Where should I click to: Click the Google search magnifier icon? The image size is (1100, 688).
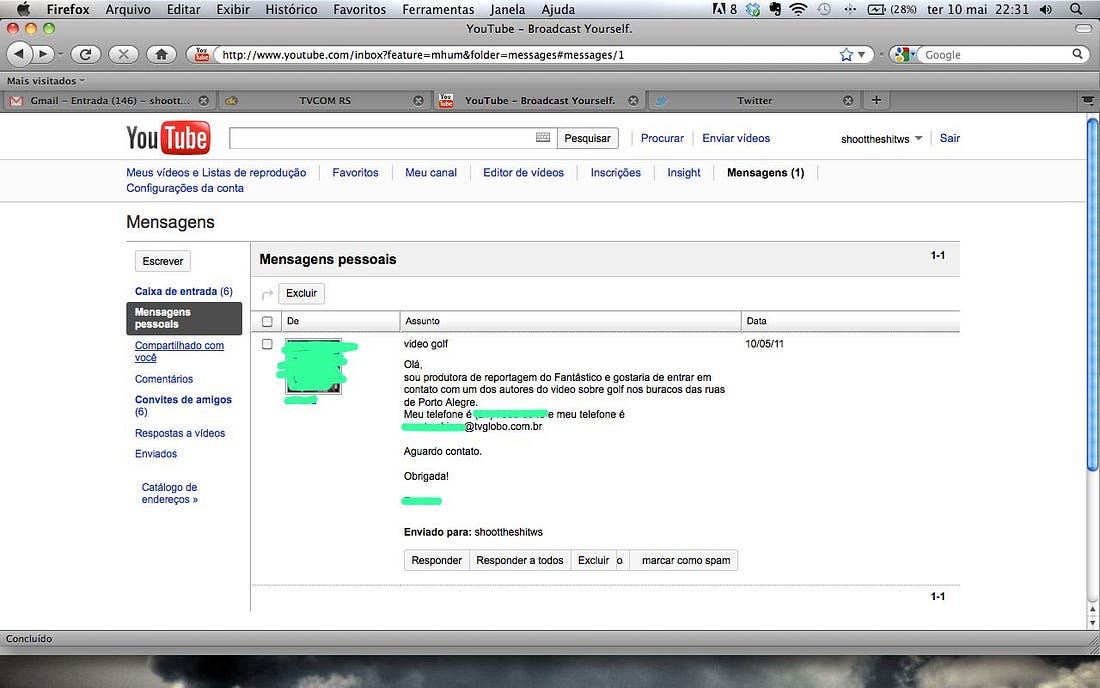coord(1078,54)
